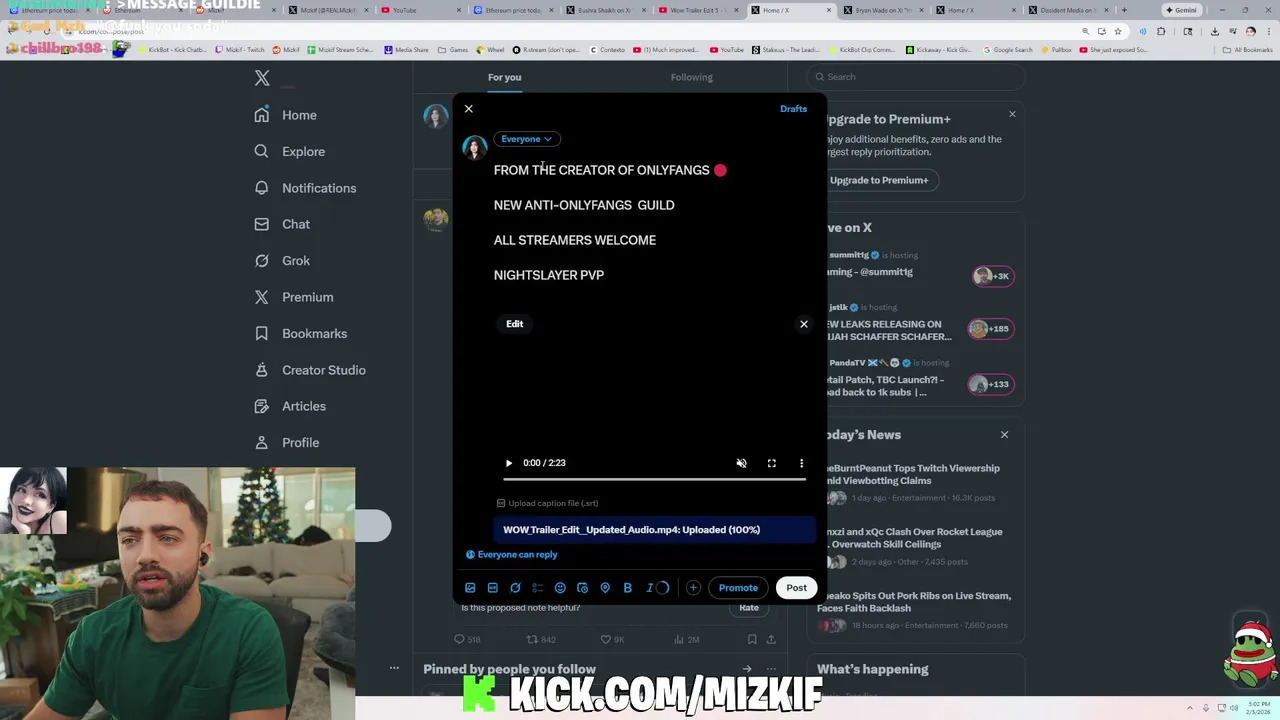The height and width of the screenshot is (720, 1280).
Task: Click the Promote button
Action: (738, 588)
